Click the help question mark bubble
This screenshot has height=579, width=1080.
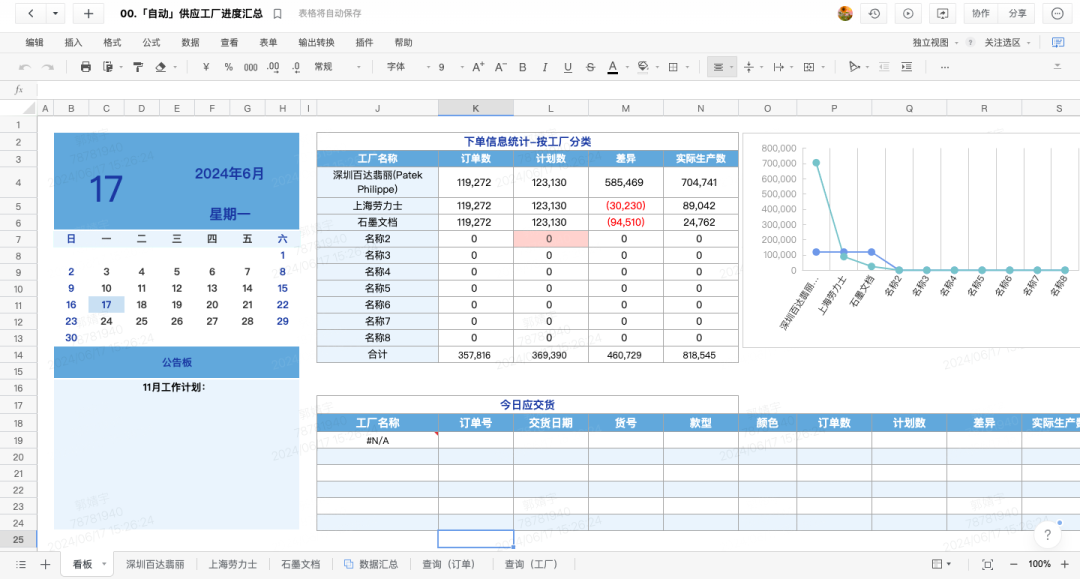click(x=1047, y=535)
